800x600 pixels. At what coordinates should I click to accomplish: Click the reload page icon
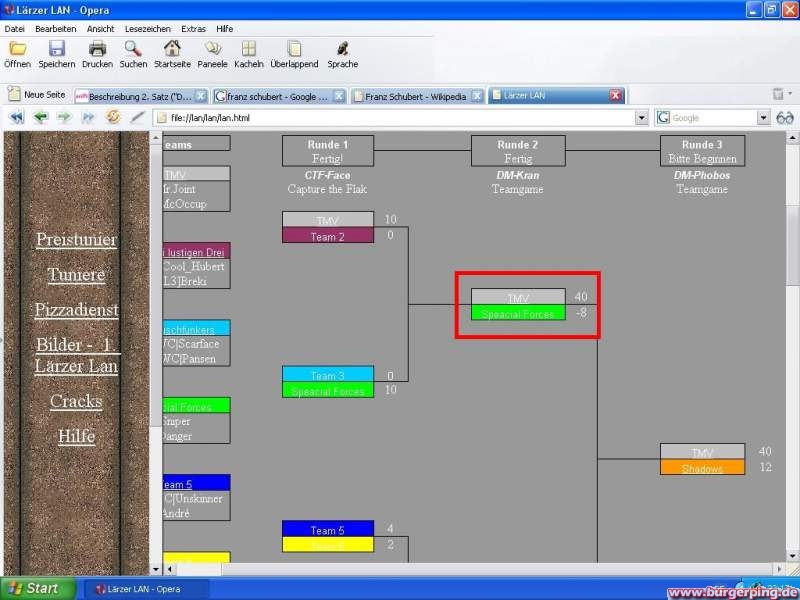click(113, 117)
